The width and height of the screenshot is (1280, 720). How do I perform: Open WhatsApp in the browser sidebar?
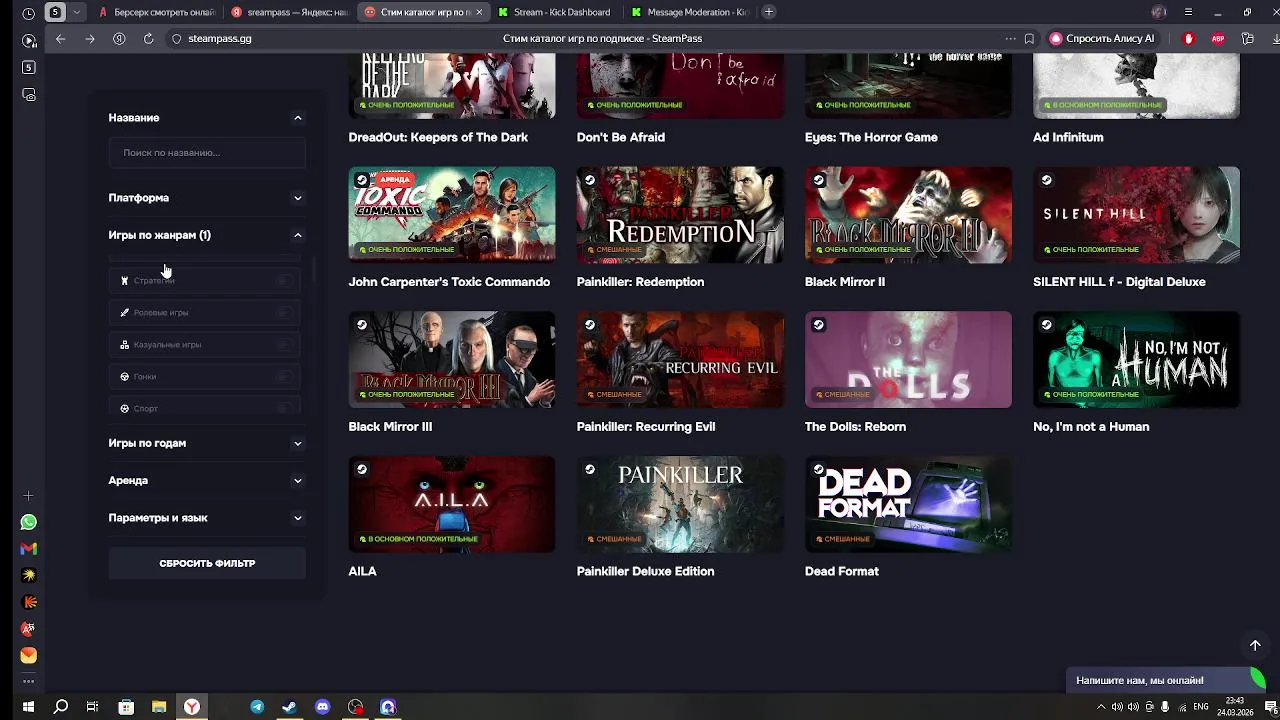point(29,522)
